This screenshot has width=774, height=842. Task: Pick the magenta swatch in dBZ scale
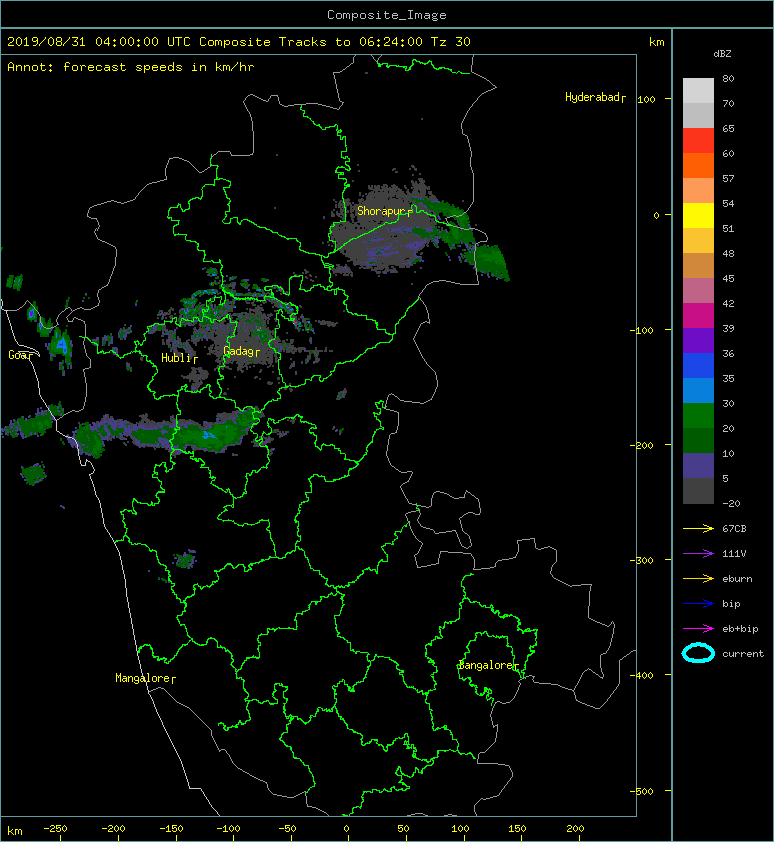point(698,316)
